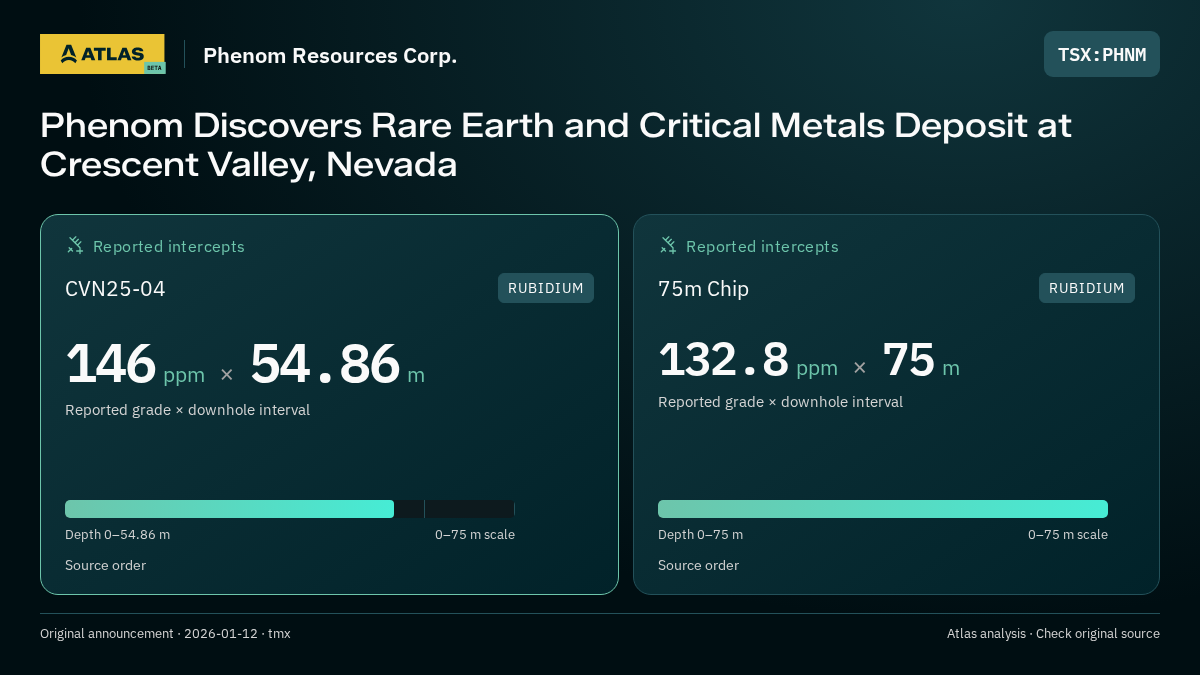Click the 146 ppm grade value
The height and width of the screenshot is (675, 1200).
pyautogui.click(x=135, y=365)
